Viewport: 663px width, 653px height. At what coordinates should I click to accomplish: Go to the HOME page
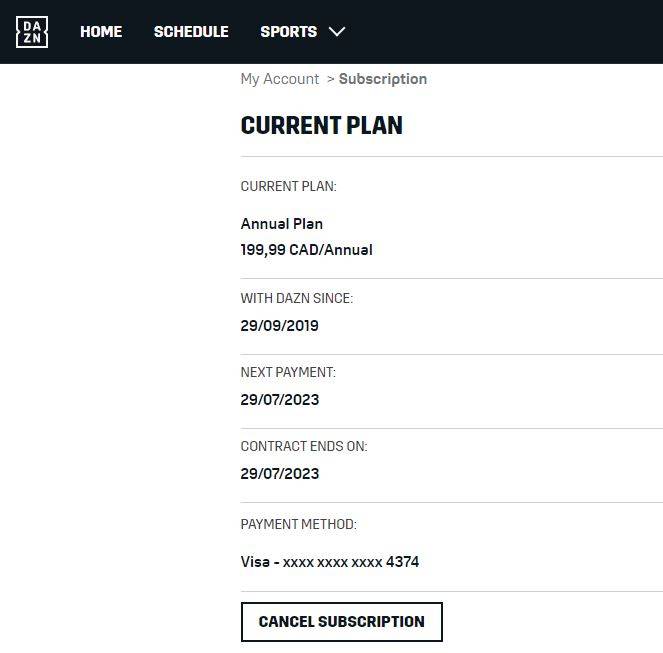(x=101, y=32)
